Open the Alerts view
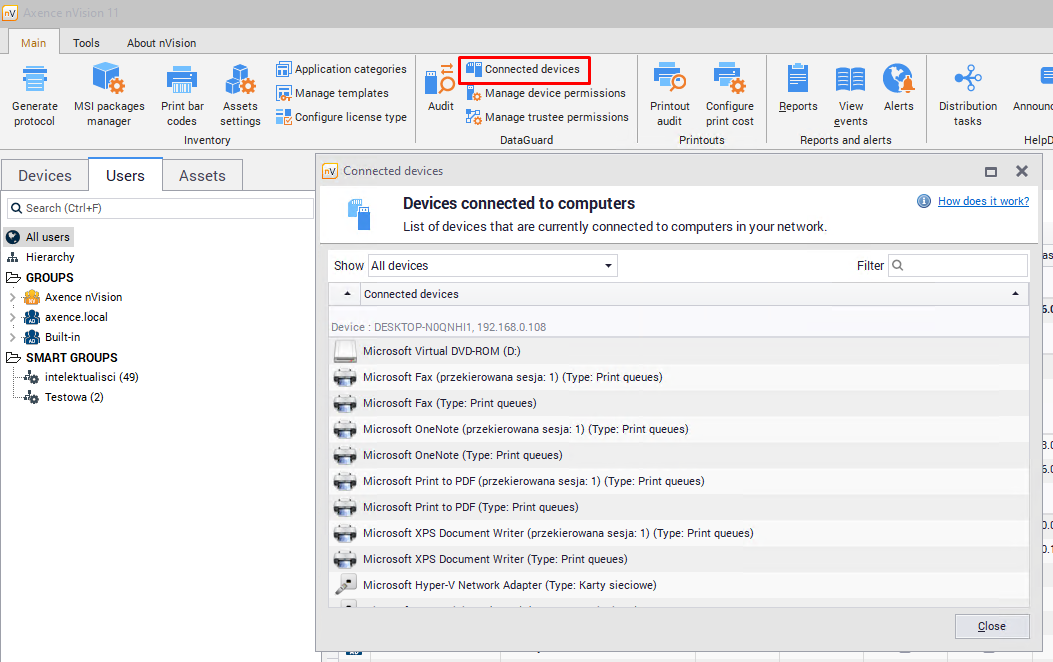 coord(898,80)
